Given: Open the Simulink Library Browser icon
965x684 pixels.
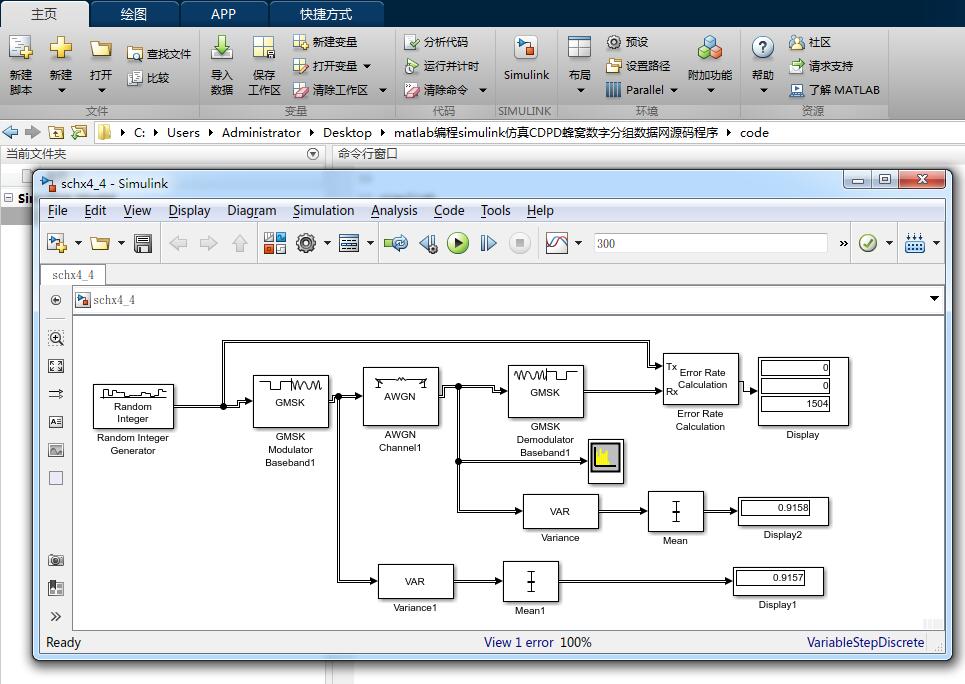Looking at the screenshot, I should 274,243.
